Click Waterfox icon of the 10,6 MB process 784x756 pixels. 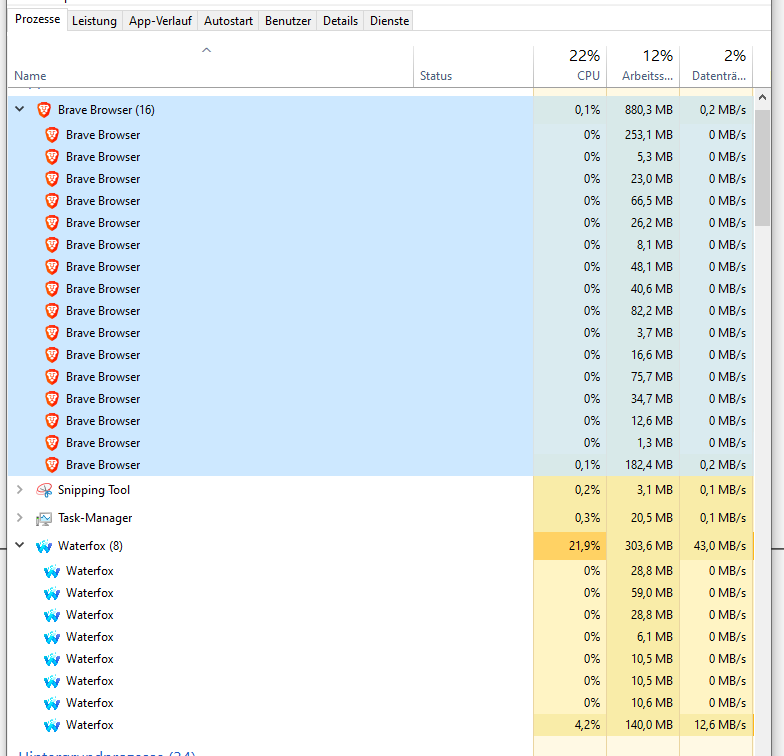pyautogui.click(x=52, y=704)
